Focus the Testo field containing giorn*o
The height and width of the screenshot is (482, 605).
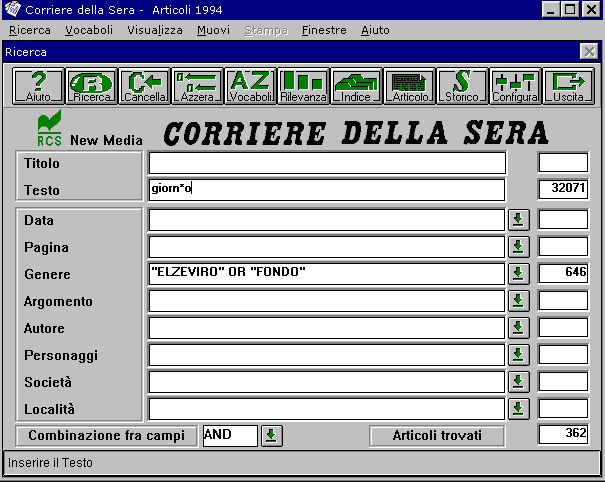pos(327,190)
